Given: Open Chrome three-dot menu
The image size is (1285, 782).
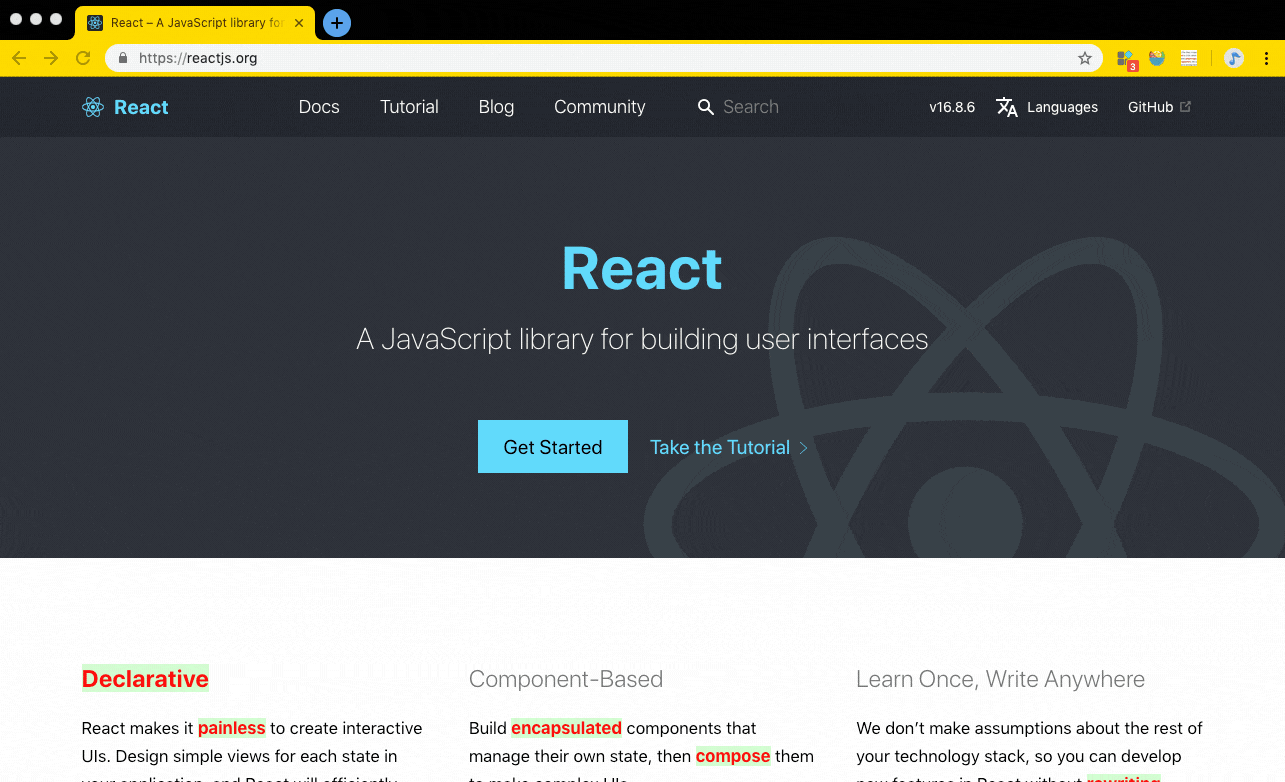Looking at the screenshot, I should pos(1266,58).
